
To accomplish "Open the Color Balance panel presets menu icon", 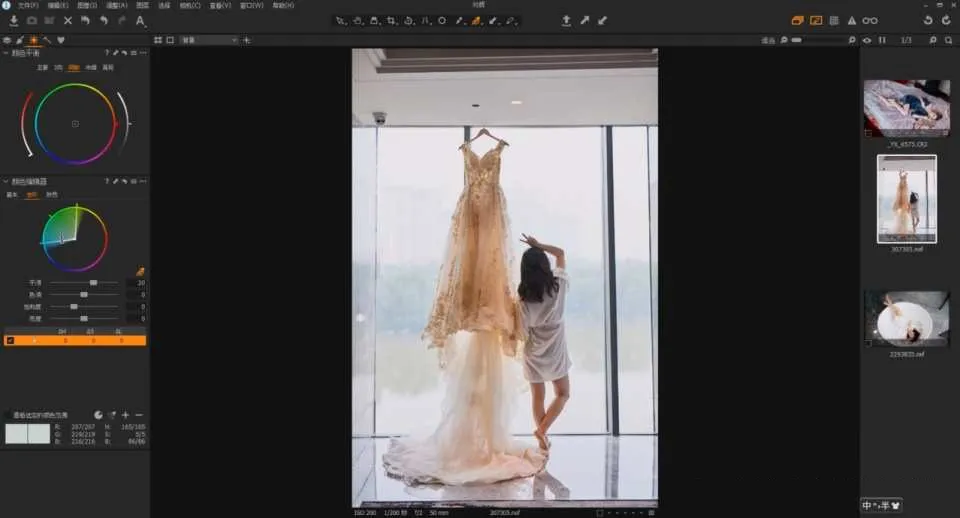I will [x=133, y=53].
